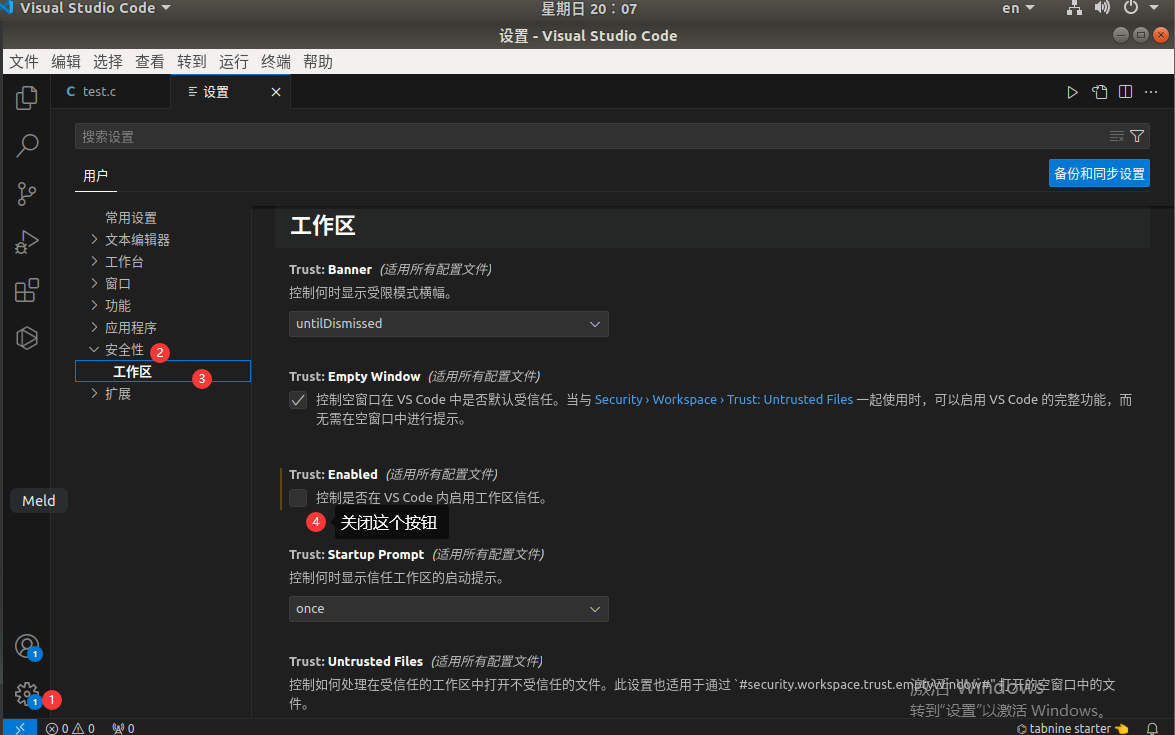This screenshot has width=1175, height=735.
Task: Click the Run play icon in editor toolbar
Action: (x=1072, y=92)
